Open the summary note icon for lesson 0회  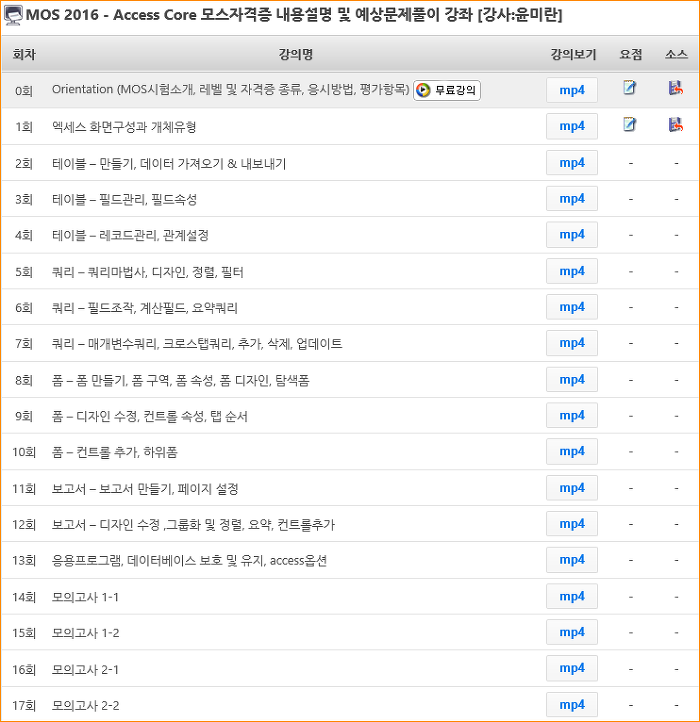(630, 87)
